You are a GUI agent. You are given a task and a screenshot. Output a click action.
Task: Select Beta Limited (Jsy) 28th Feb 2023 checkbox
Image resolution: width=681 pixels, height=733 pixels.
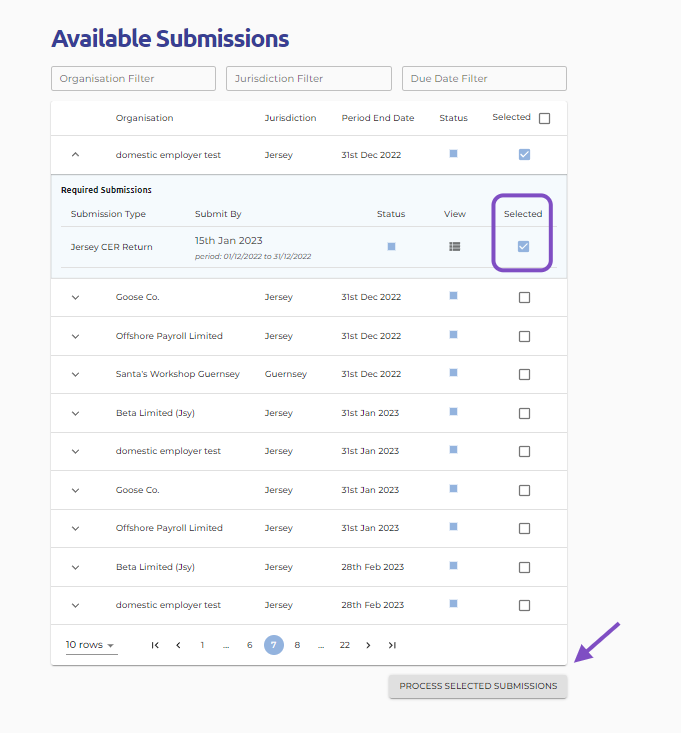524,568
